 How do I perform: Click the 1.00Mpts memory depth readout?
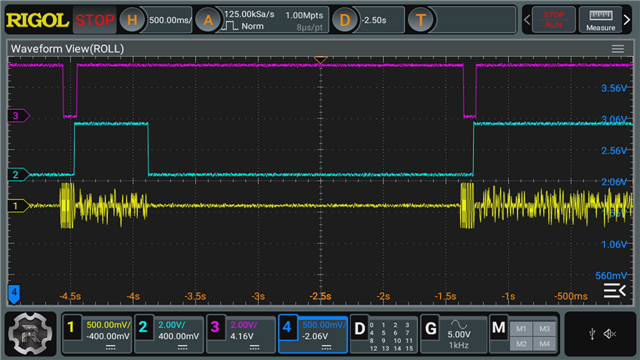click(304, 16)
